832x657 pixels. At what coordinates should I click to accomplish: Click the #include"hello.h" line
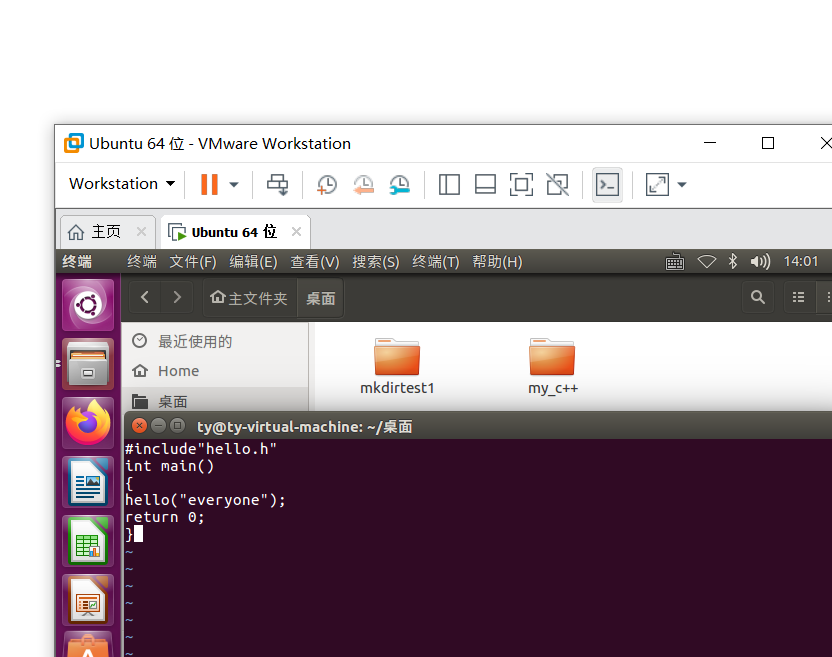(201, 449)
